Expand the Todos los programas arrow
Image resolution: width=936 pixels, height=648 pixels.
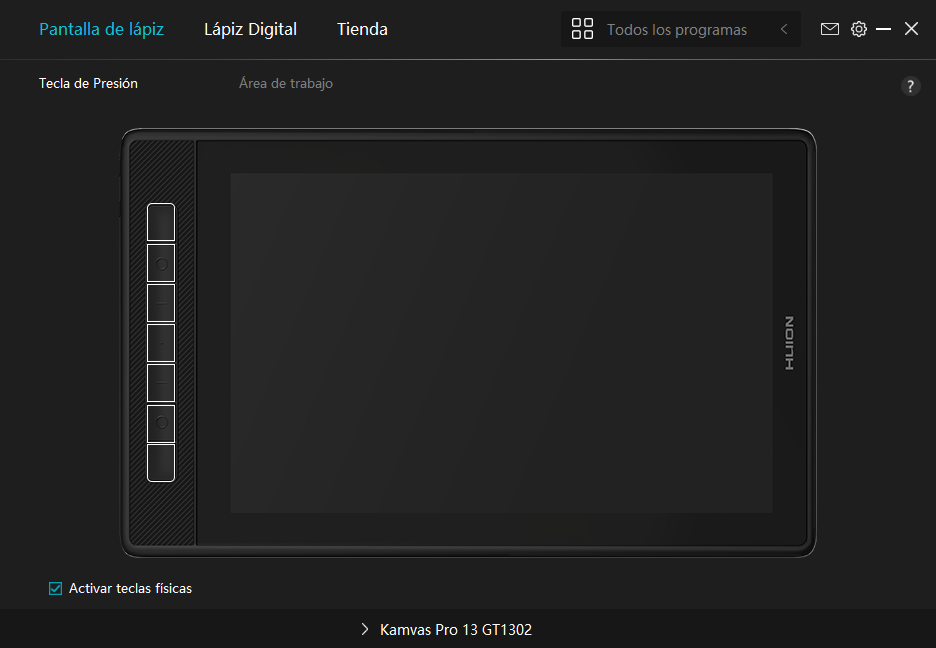point(784,29)
